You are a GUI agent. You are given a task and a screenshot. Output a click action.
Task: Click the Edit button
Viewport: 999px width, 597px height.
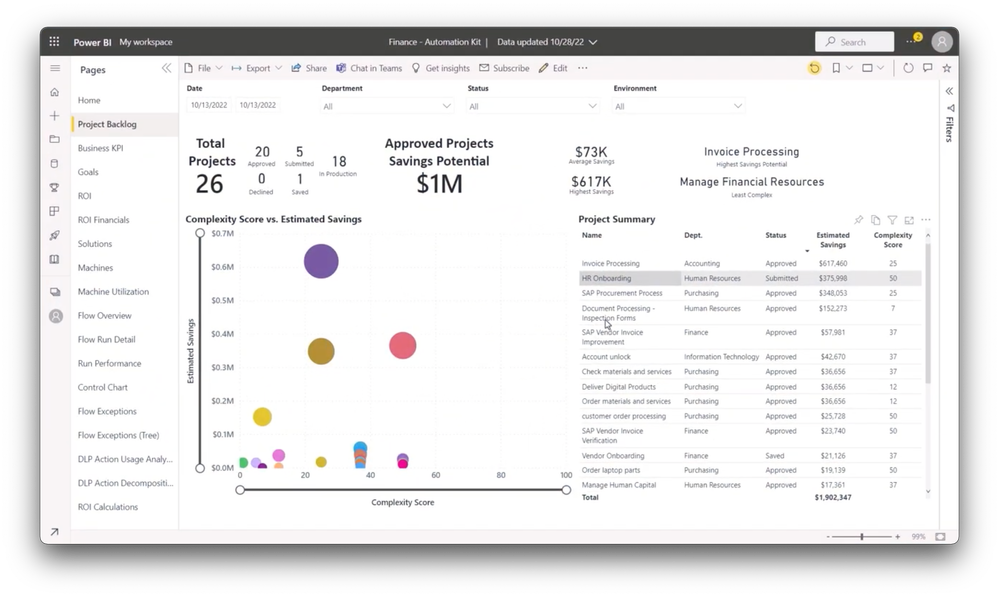553,68
